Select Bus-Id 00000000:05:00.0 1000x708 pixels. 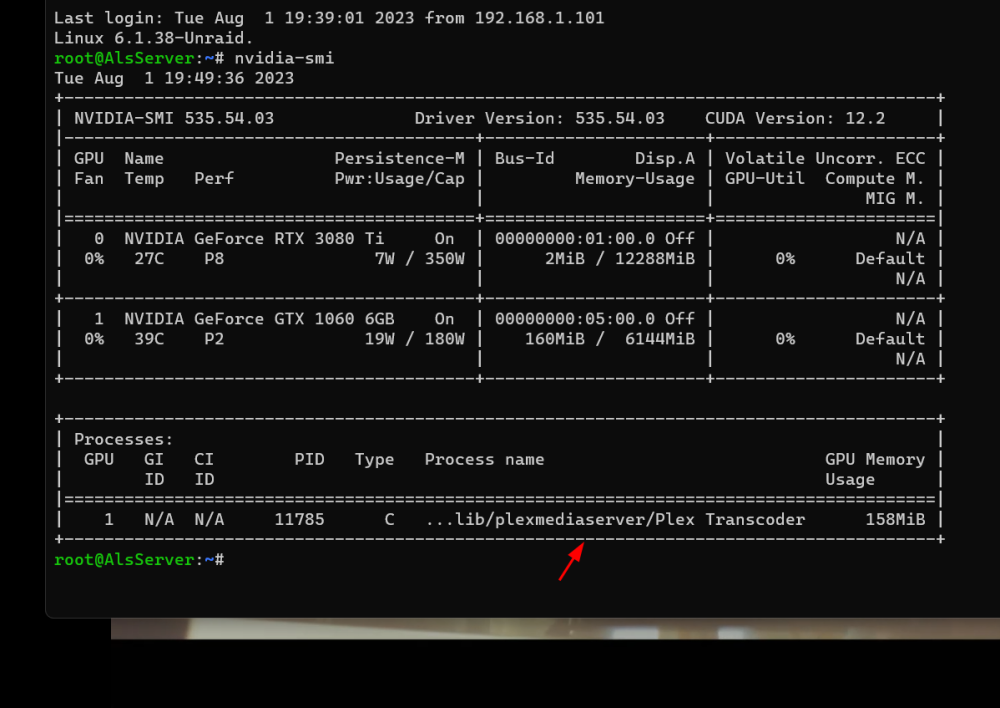pyautogui.click(x=575, y=318)
